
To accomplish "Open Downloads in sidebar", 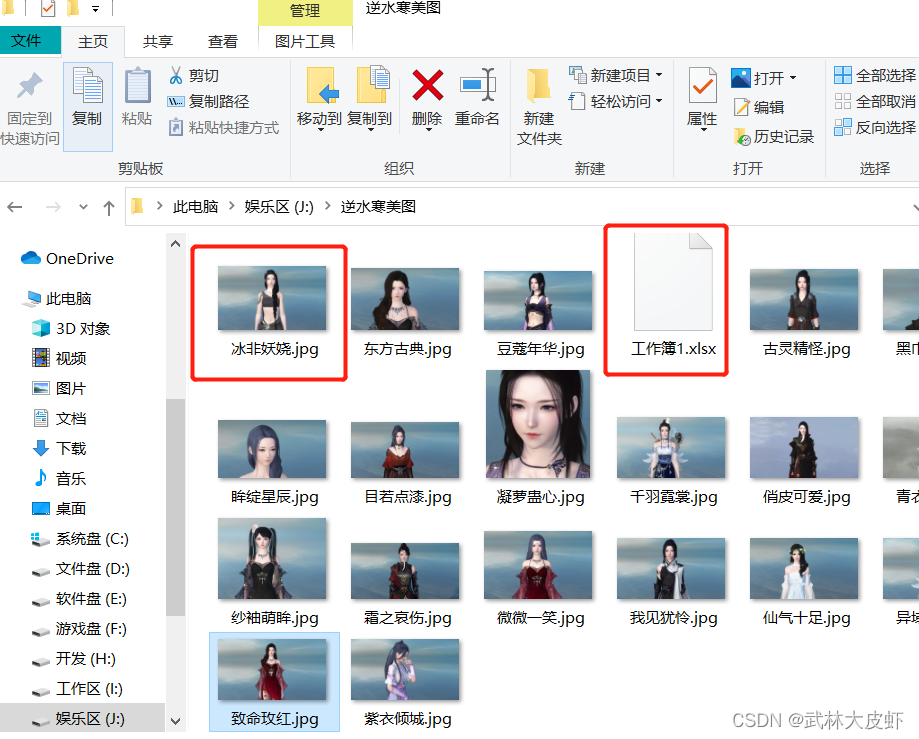I will pos(59,448).
